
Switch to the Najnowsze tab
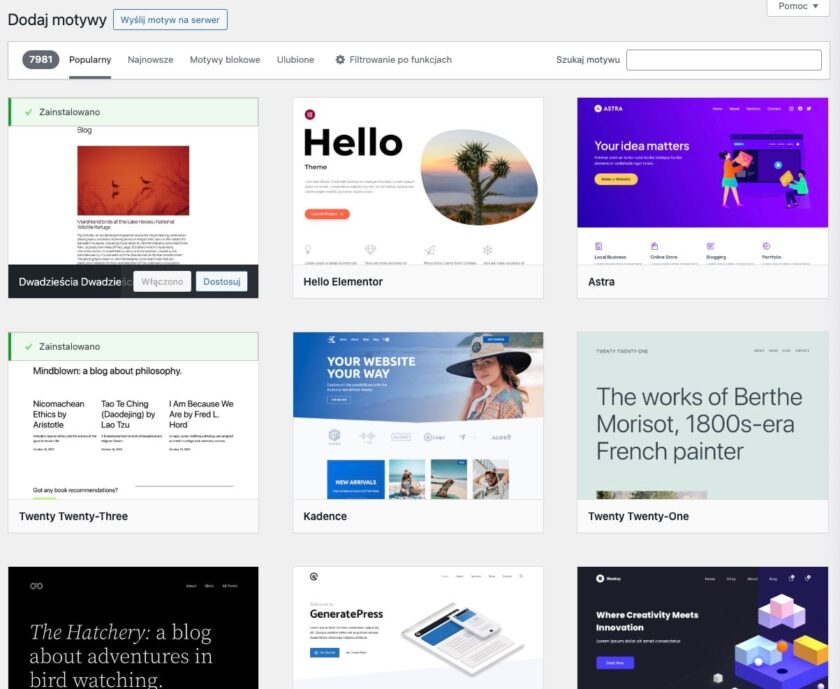click(x=151, y=59)
